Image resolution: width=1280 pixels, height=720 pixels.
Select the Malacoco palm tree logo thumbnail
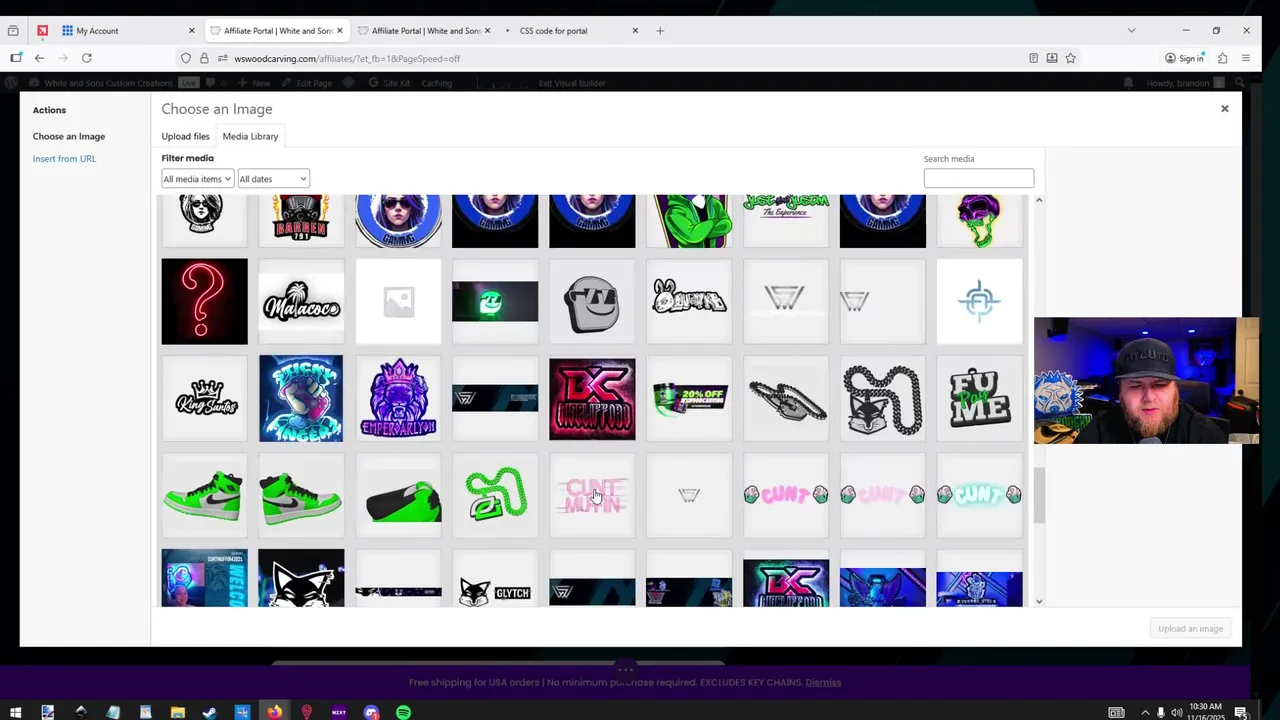(x=301, y=302)
